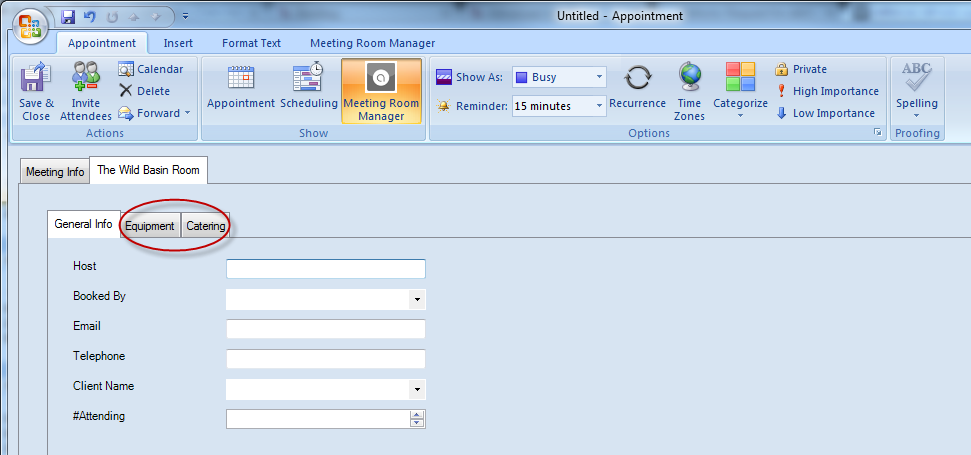Open the Reminder 15 minutes dropdown
Image resolution: width=971 pixels, height=455 pixels.
coord(599,106)
